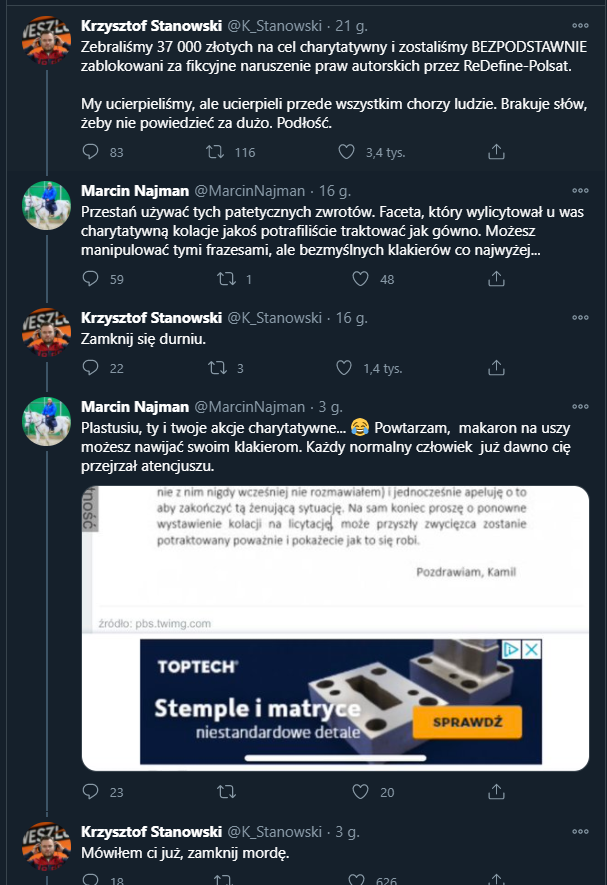This screenshot has width=607, height=885.
Task: Like the 'Zamknij się durniu' tweet
Action: 346,368
